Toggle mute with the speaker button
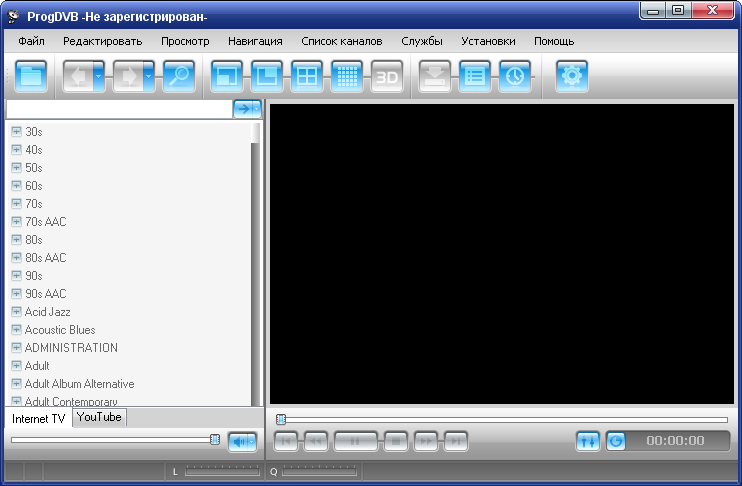This screenshot has width=742, height=486. (x=242, y=440)
